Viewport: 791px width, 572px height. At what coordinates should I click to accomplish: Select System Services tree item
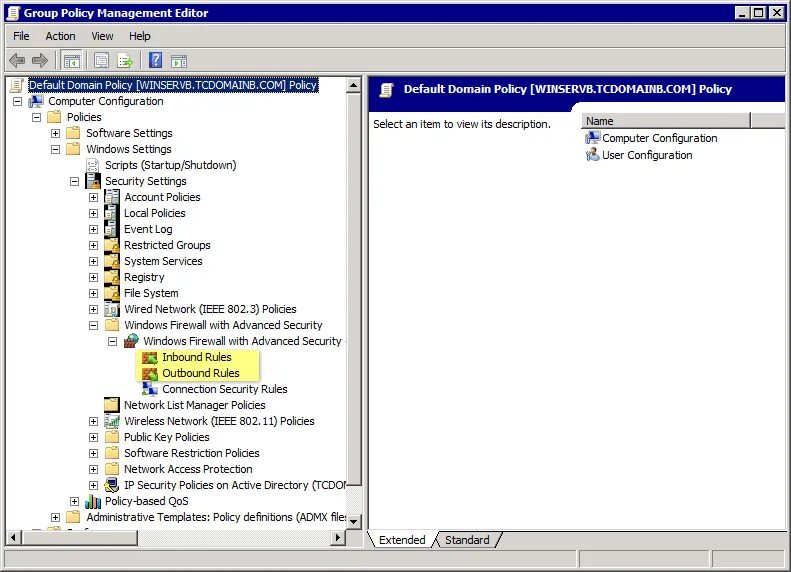(163, 261)
